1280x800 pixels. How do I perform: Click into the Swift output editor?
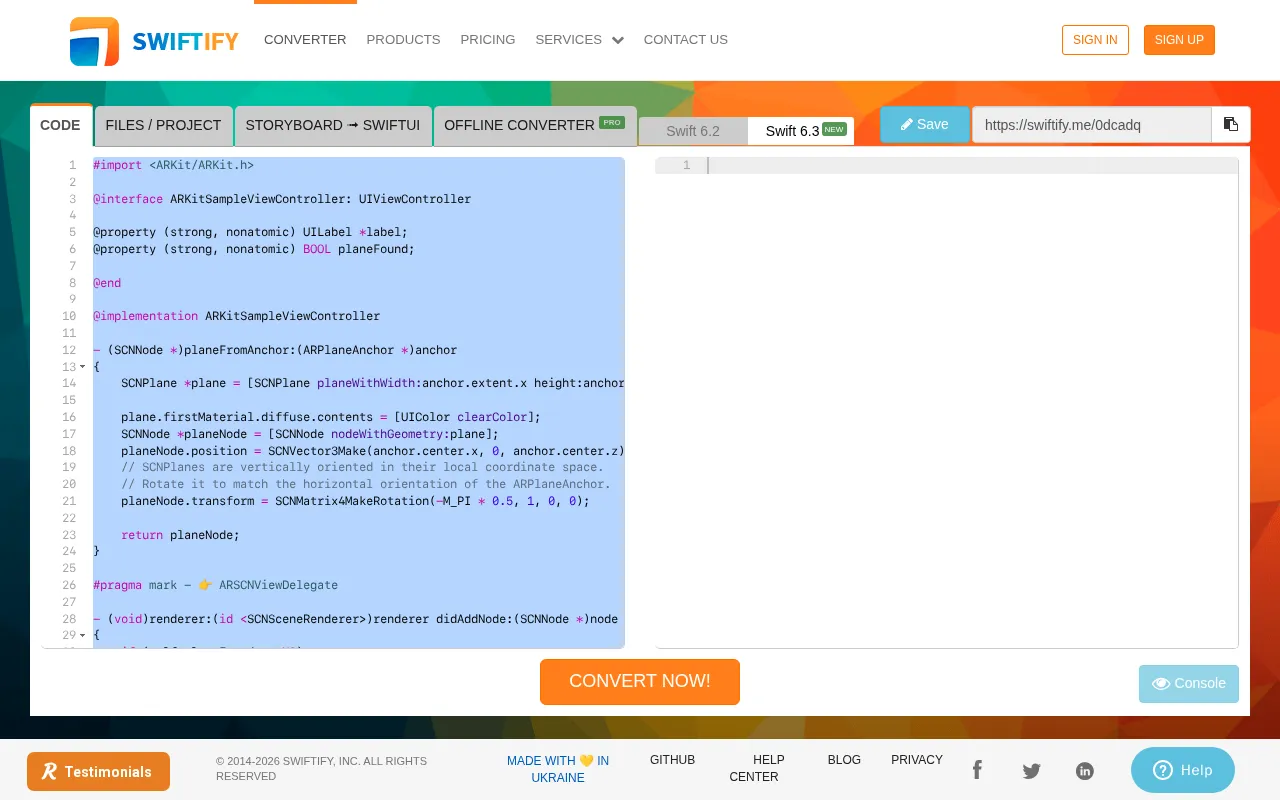coord(946,402)
